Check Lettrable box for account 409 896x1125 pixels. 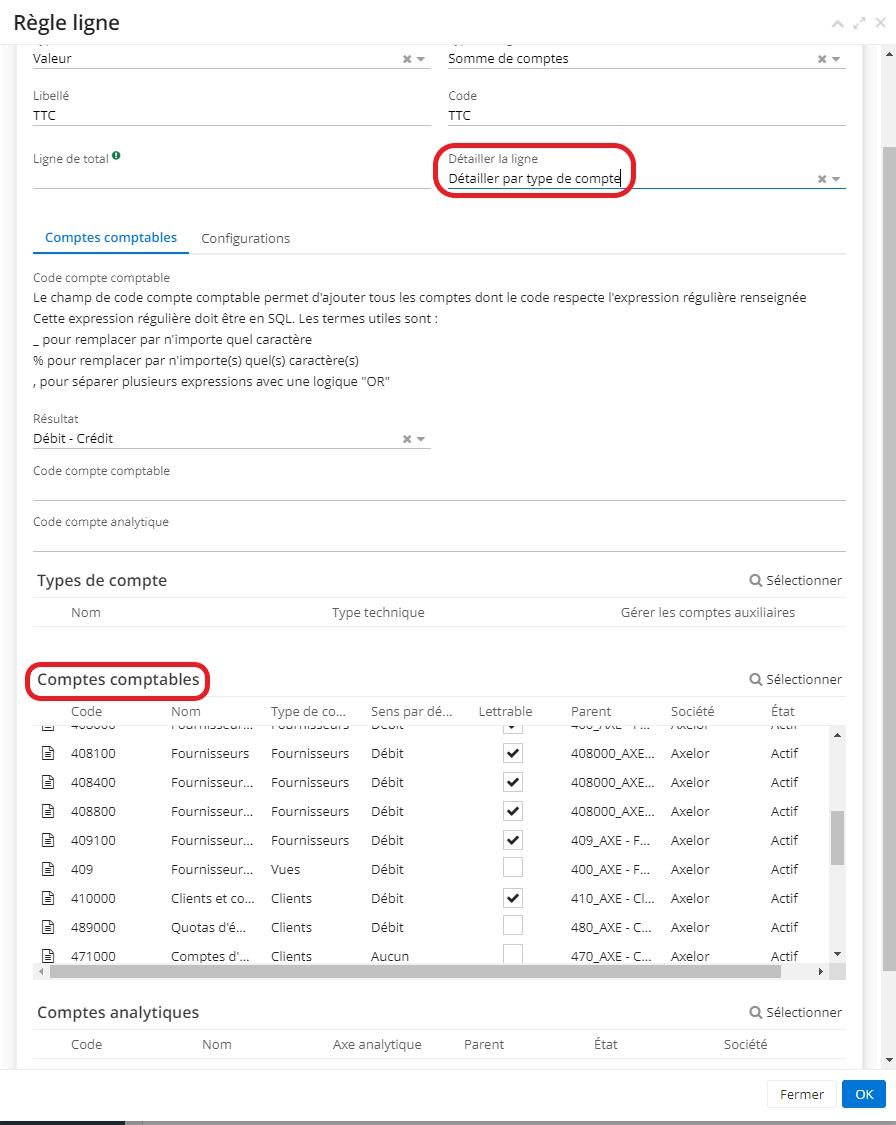click(513, 868)
